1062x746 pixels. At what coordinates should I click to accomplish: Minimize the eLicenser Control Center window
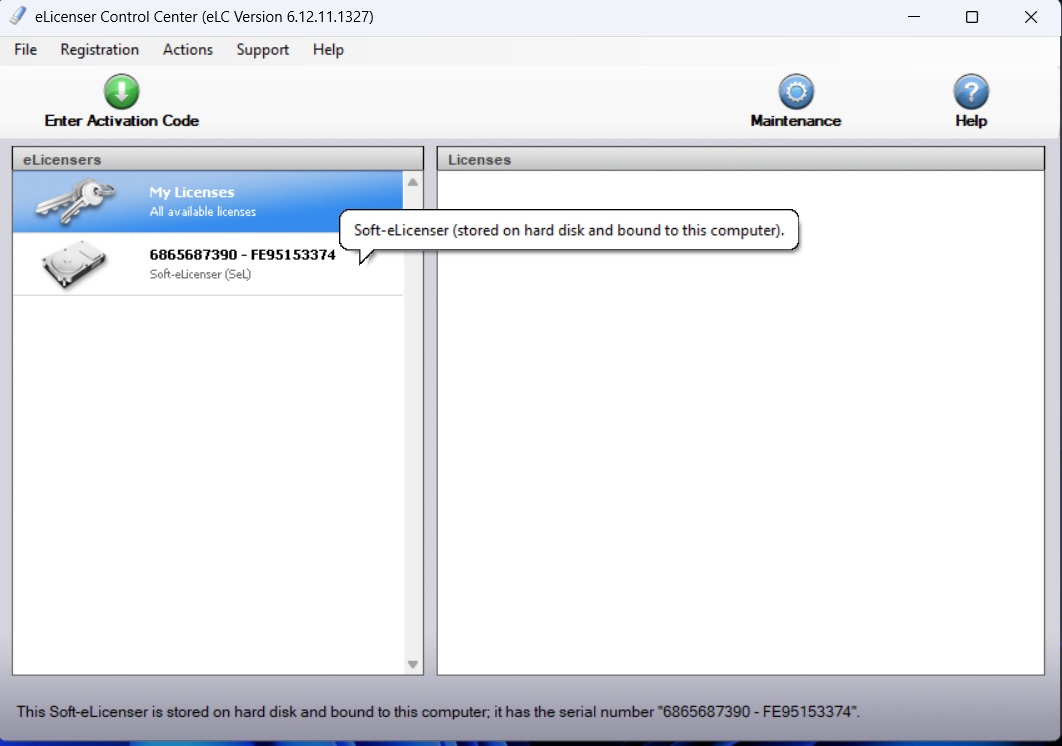click(x=914, y=17)
